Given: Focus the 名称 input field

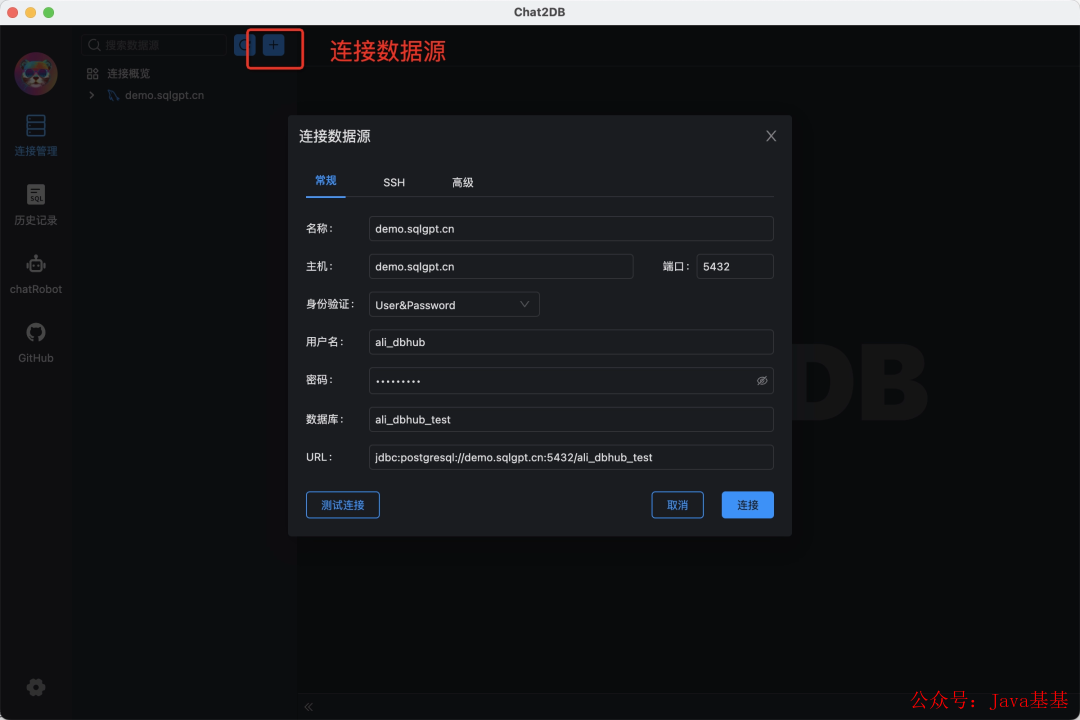Looking at the screenshot, I should point(571,229).
